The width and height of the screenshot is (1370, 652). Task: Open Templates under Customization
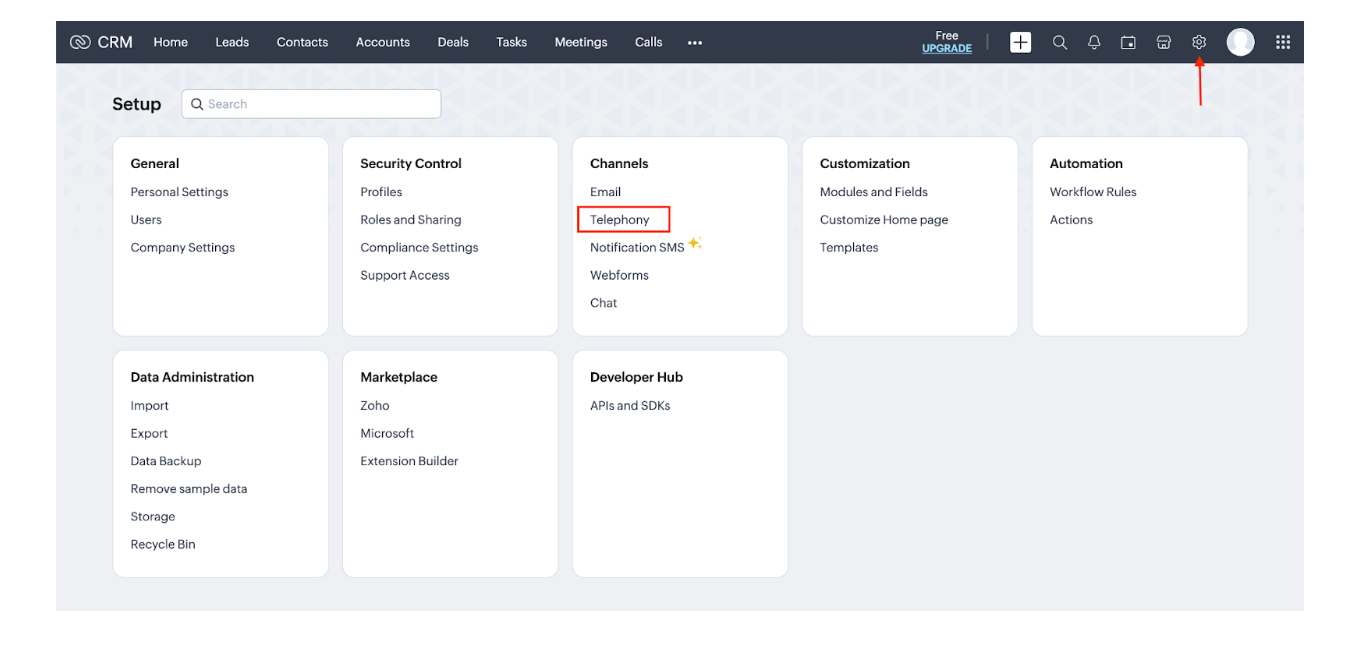click(849, 248)
